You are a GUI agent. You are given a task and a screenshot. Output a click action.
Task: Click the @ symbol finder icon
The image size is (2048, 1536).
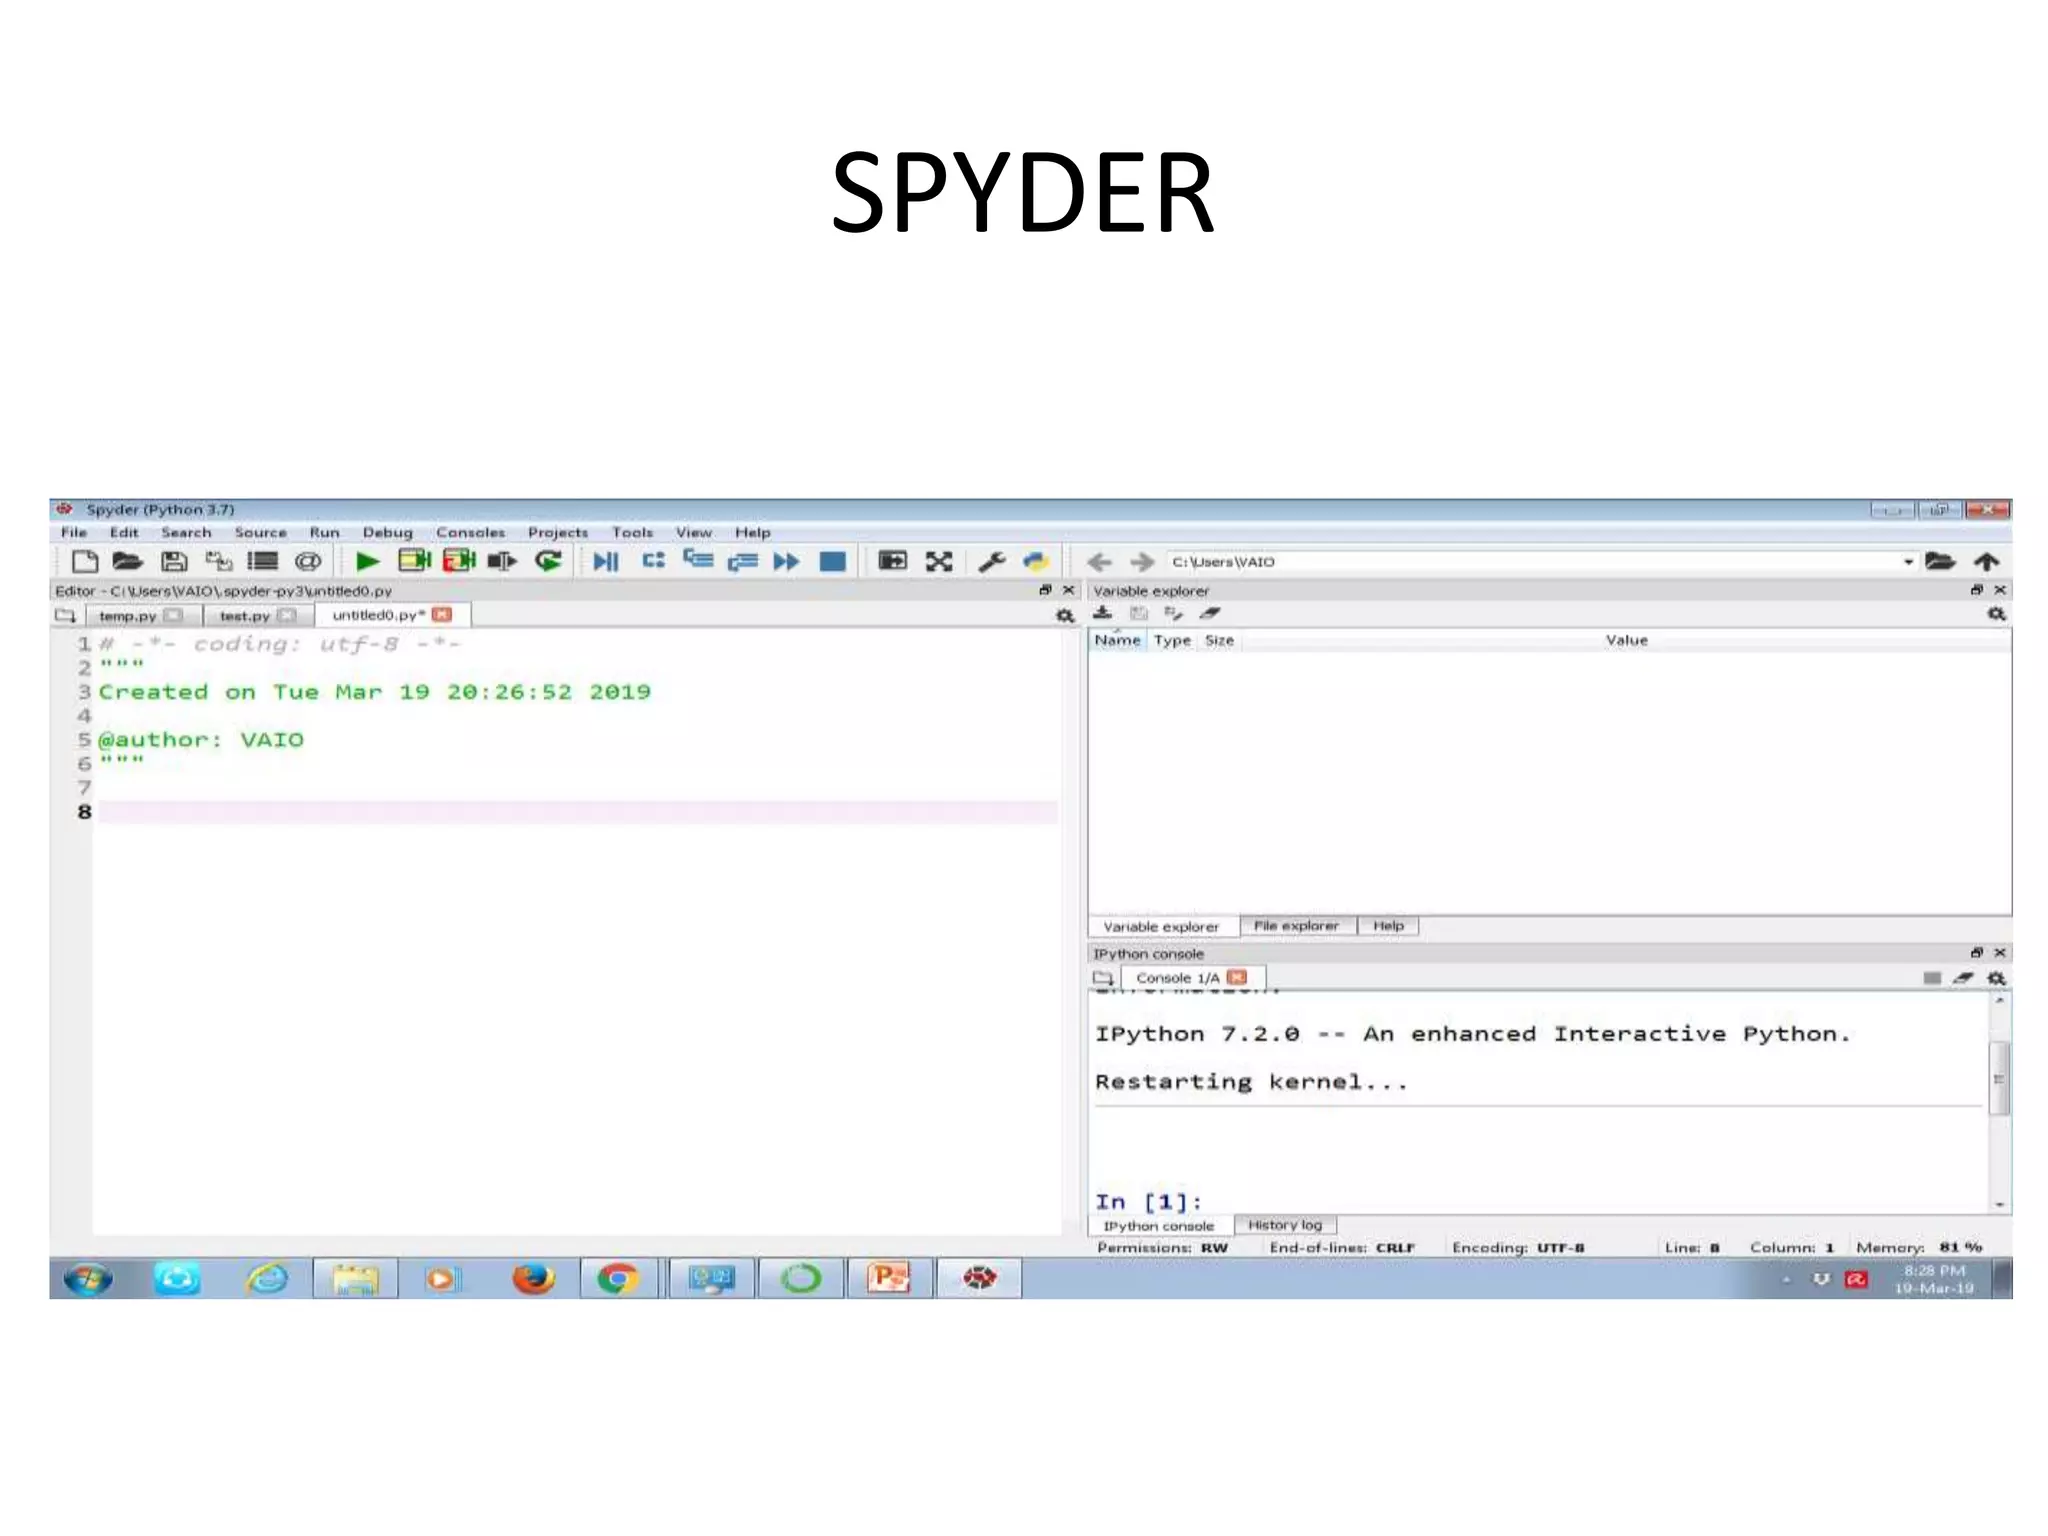308,561
